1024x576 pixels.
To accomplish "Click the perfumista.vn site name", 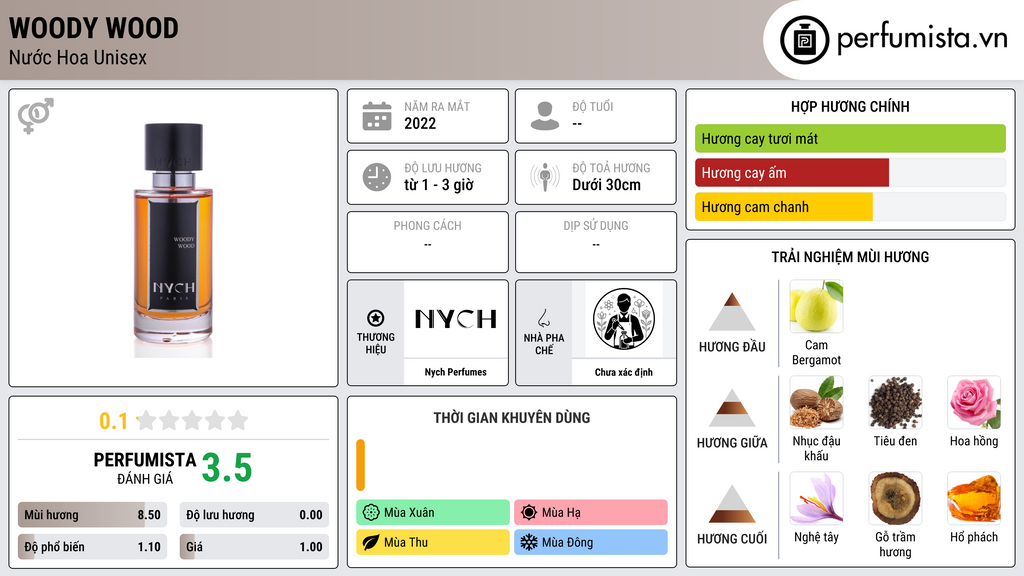I will pos(922,39).
